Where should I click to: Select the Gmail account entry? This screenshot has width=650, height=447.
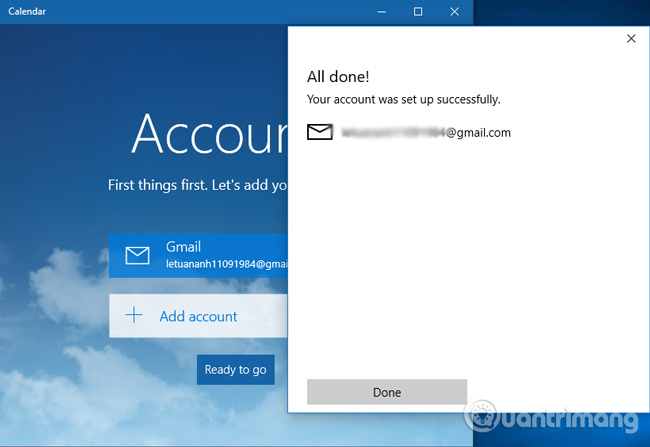point(198,255)
